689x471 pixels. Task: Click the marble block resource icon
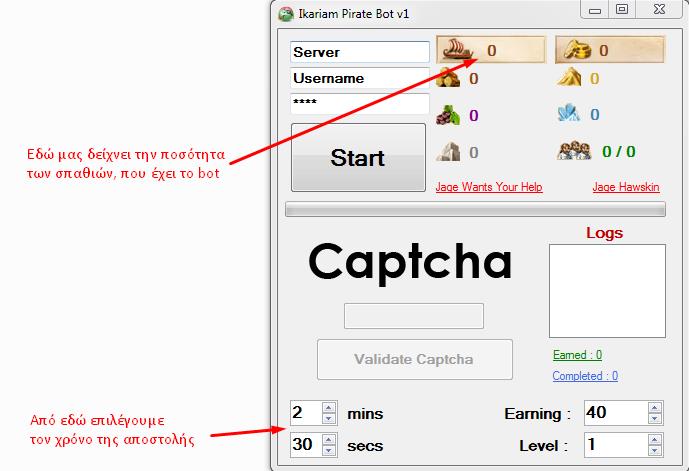(x=448, y=152)
